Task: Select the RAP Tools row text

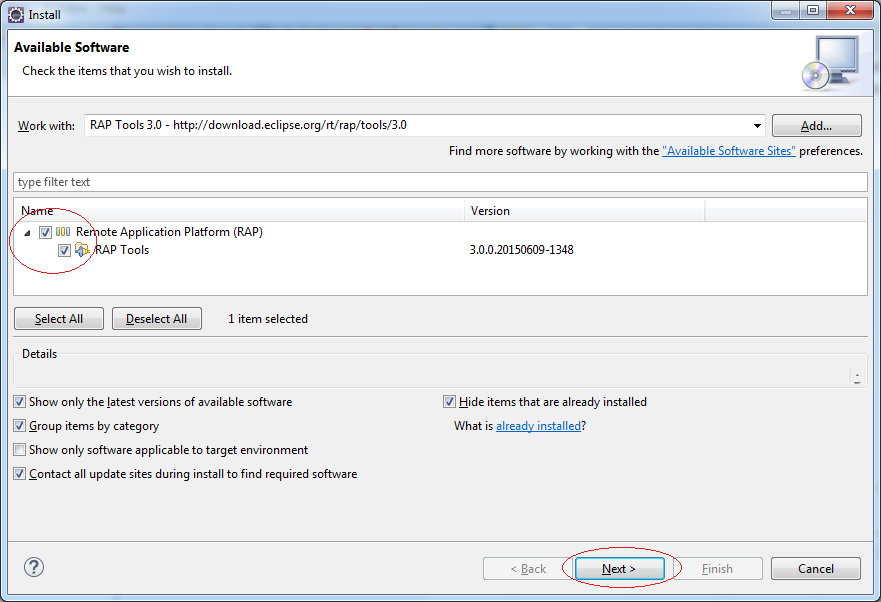Action: [121, 250]
